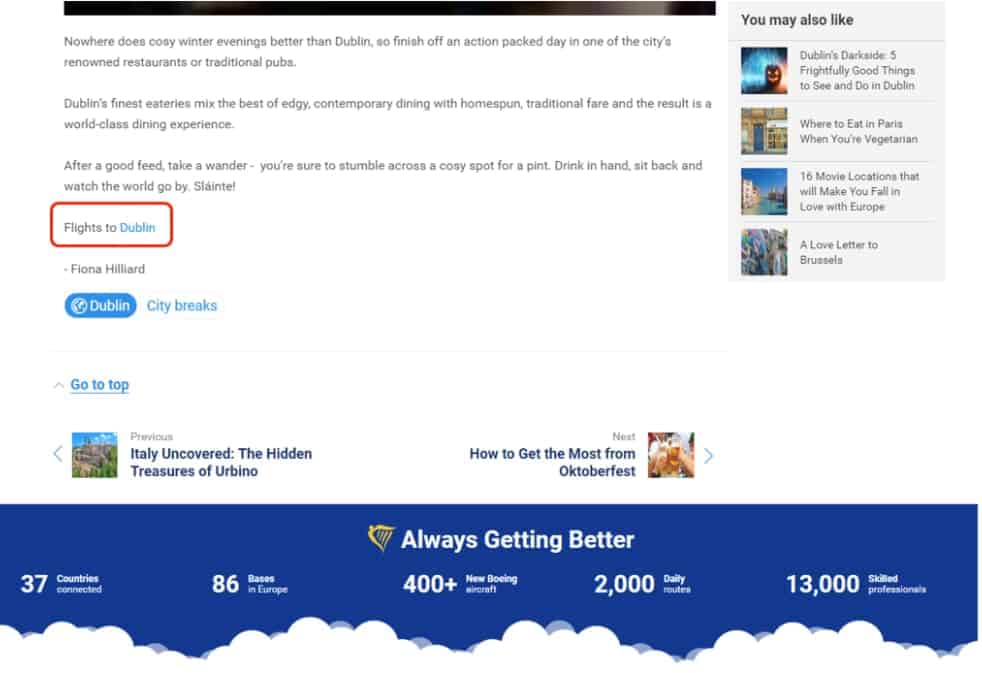This screenshot has width=982, height=673.
Task: Click the 37 Countries connected stat
Action: click(61, 583)
